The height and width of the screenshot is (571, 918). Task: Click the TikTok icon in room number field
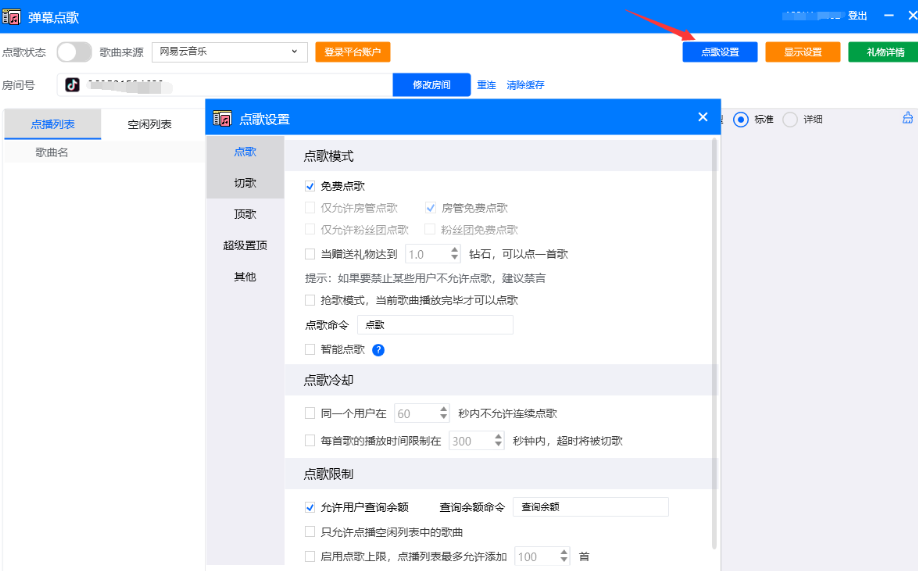(73, 85)
